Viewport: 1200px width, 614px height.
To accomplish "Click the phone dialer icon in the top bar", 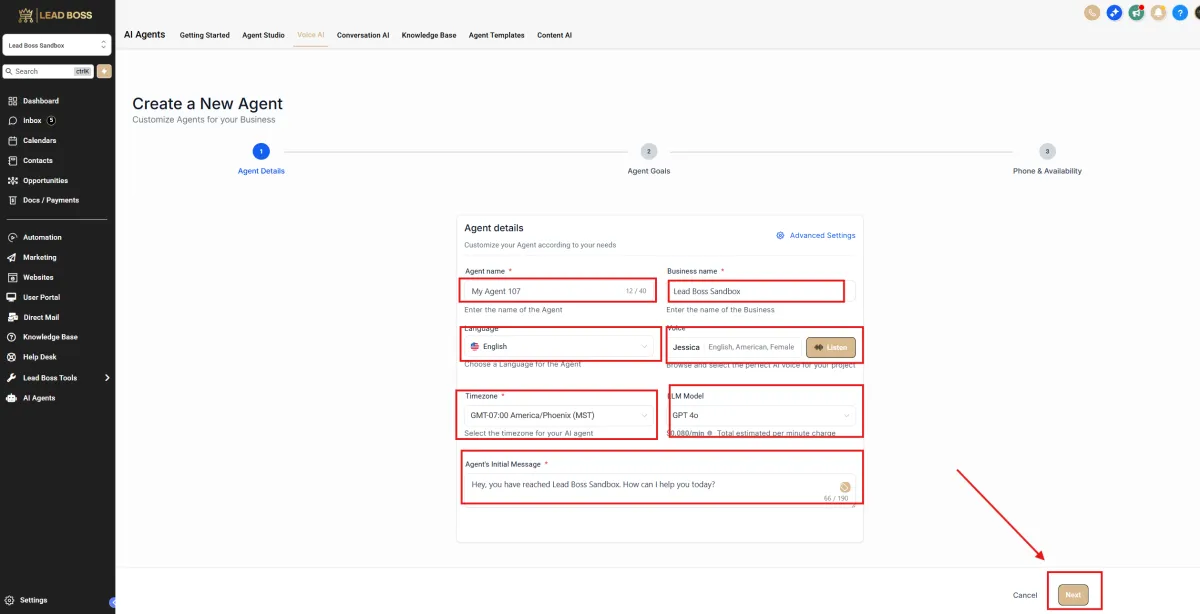I will pyautogui.click(x=1092, y=12).
